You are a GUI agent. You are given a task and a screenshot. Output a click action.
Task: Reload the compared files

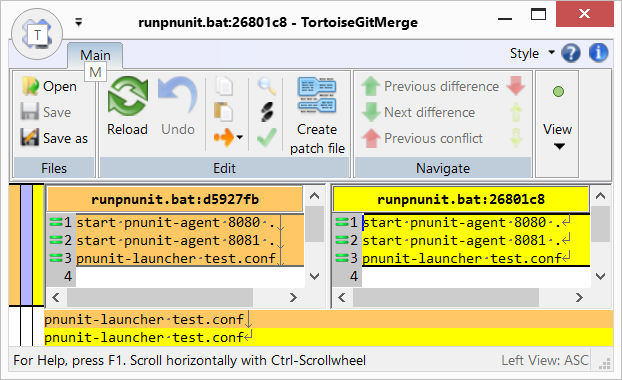click(x=127, y=107)
